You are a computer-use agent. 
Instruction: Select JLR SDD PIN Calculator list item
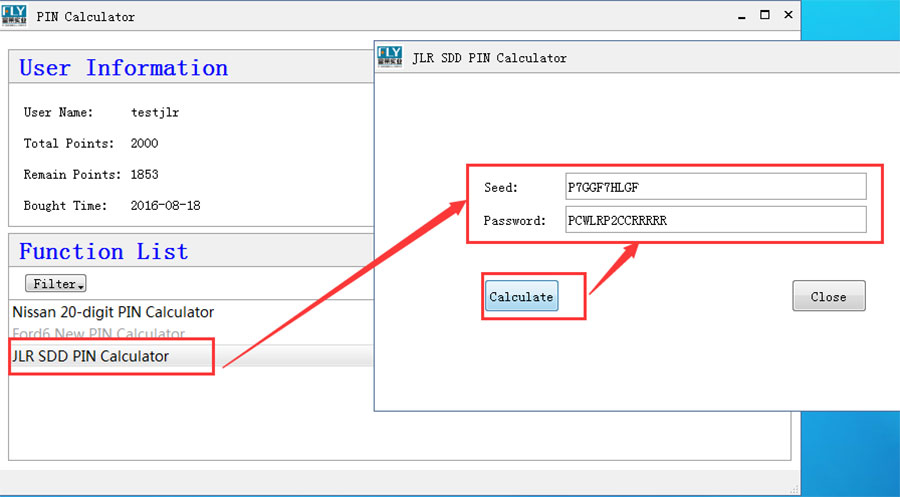(91, 356)
